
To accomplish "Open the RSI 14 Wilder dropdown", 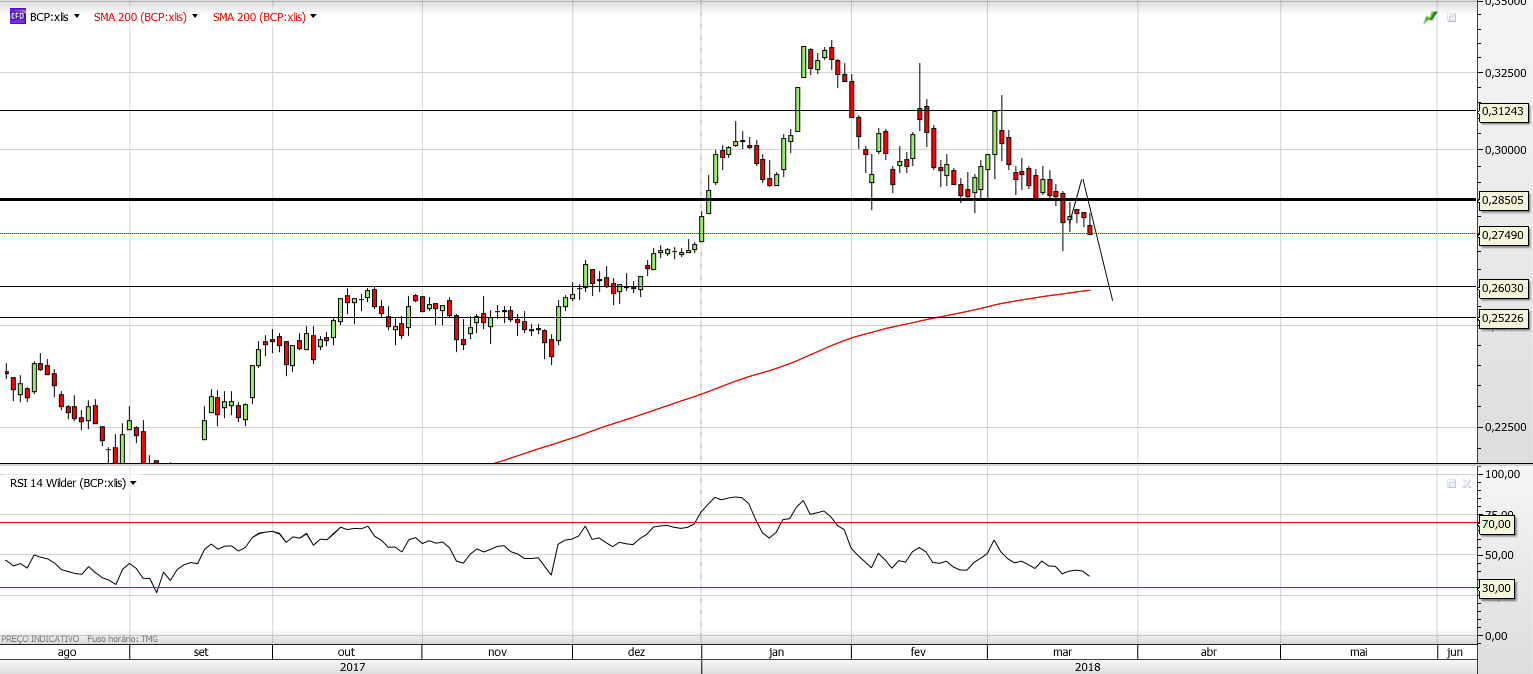I will click(133, 483).
